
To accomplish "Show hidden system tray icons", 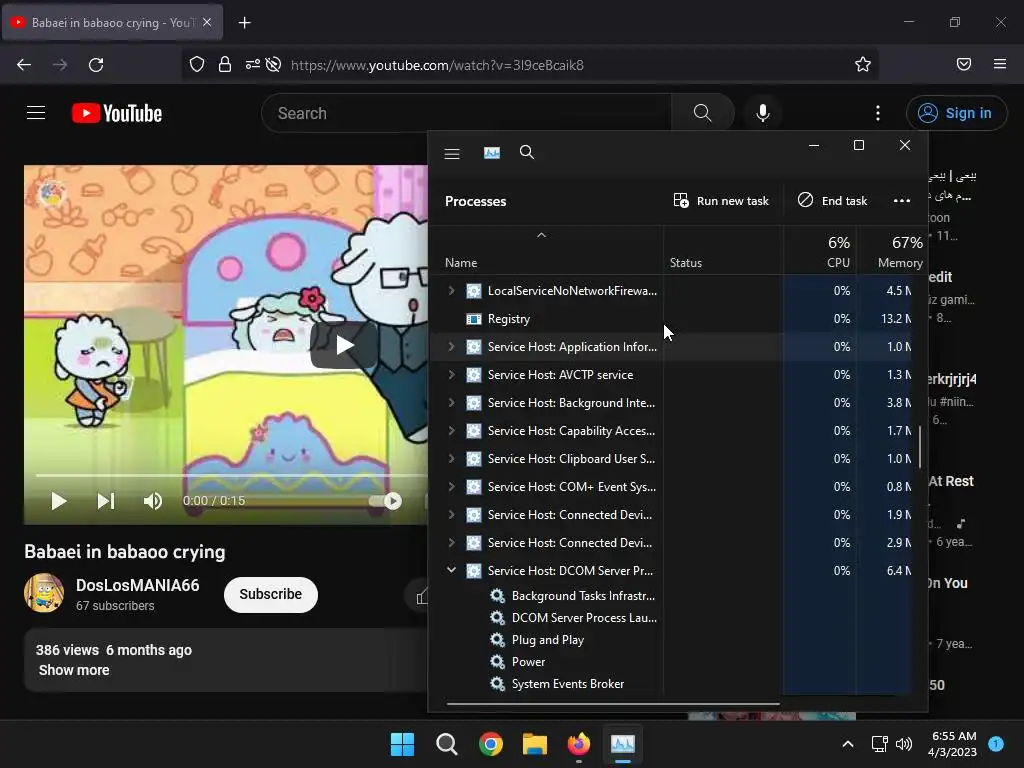I will (848, 744).
